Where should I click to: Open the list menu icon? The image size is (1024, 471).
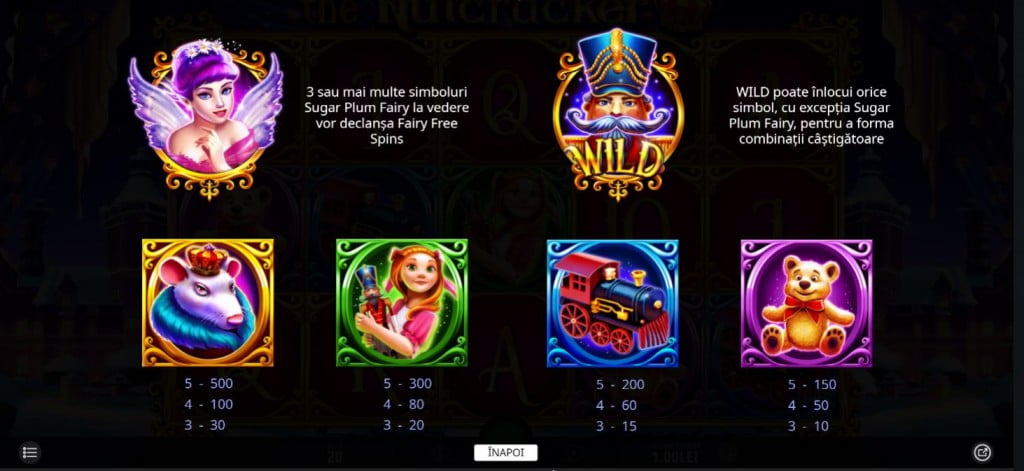29,452
